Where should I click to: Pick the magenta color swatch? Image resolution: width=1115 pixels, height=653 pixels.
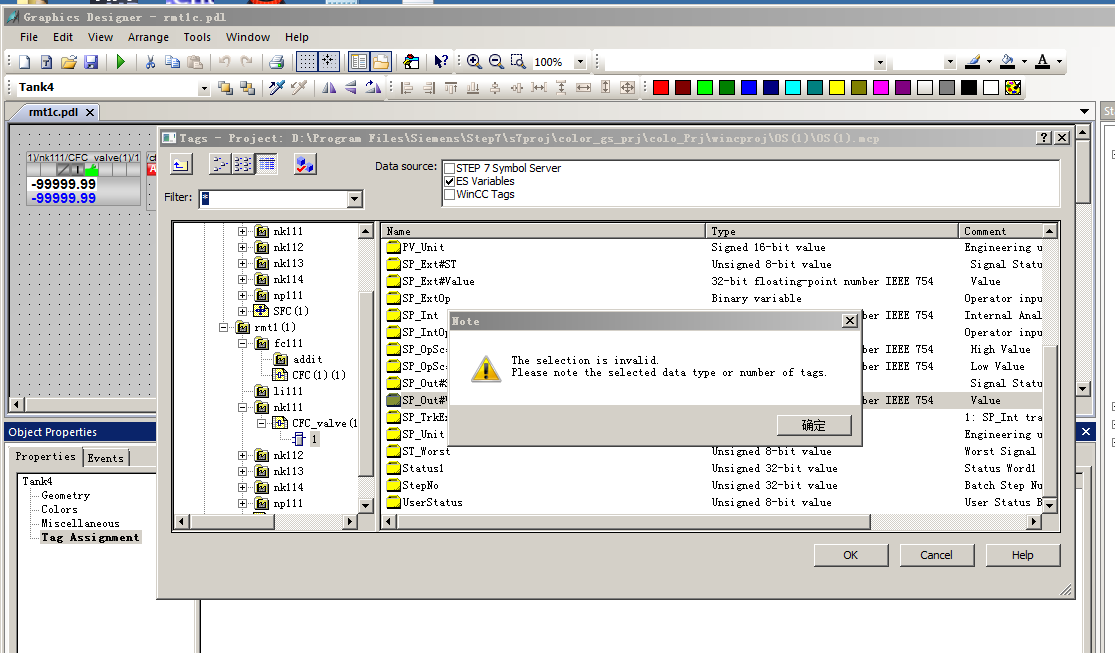click(x=881, y=87)
